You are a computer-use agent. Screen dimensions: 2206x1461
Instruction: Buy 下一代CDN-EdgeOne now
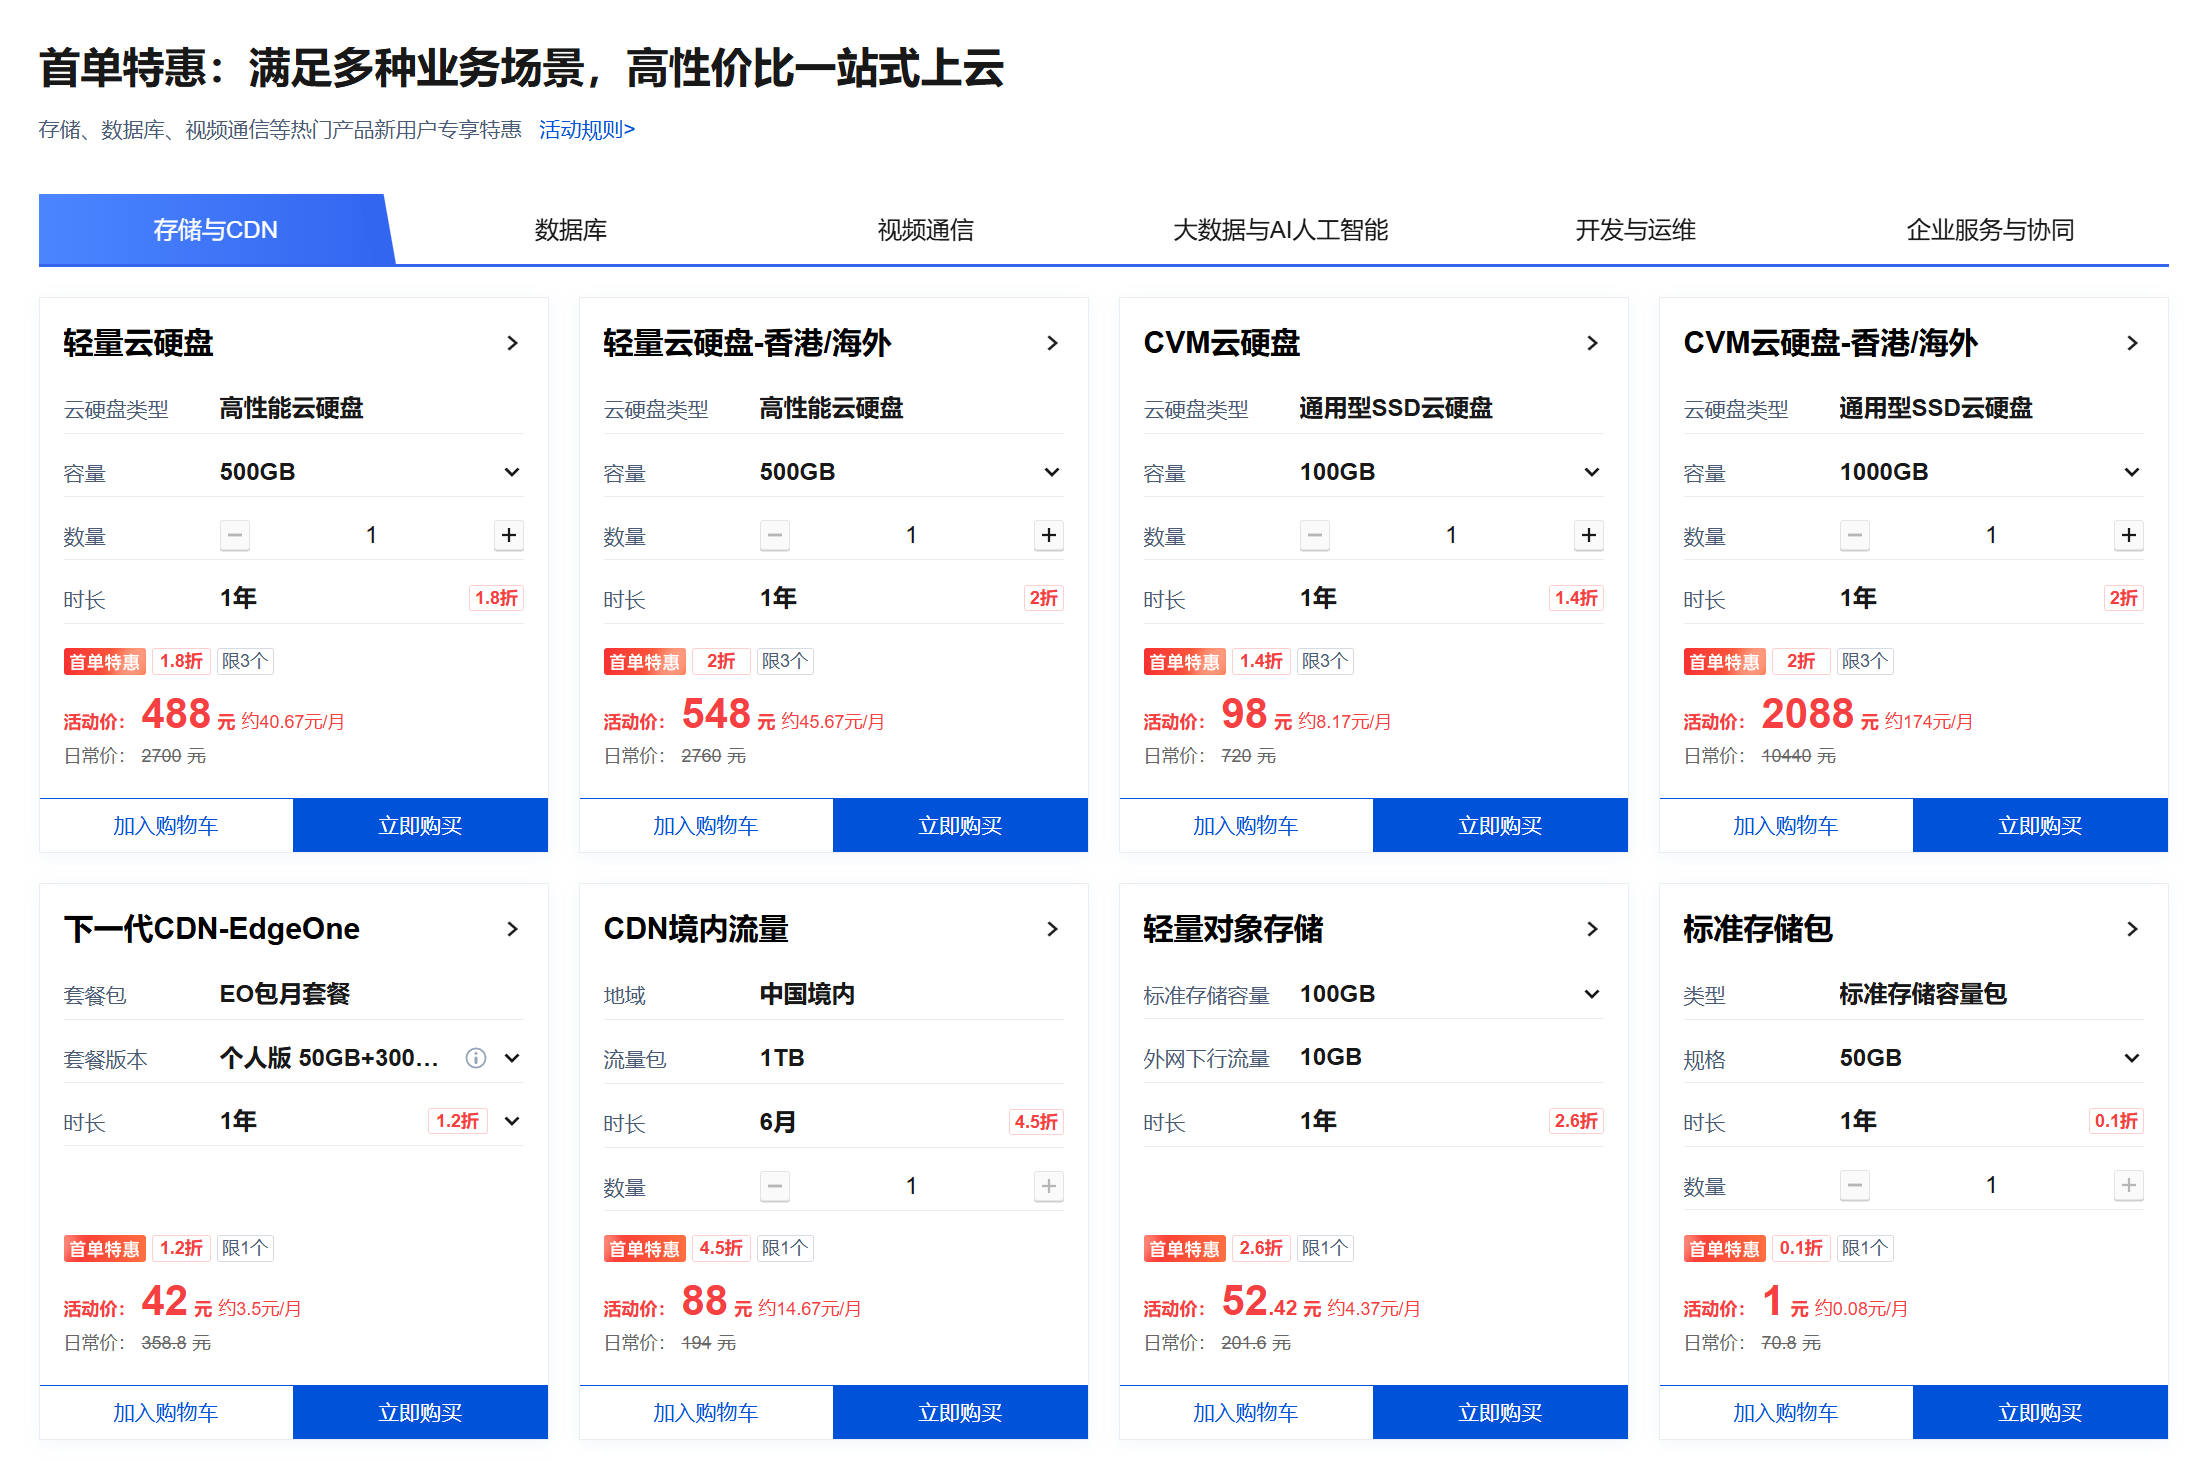(x=420, y=1412)
